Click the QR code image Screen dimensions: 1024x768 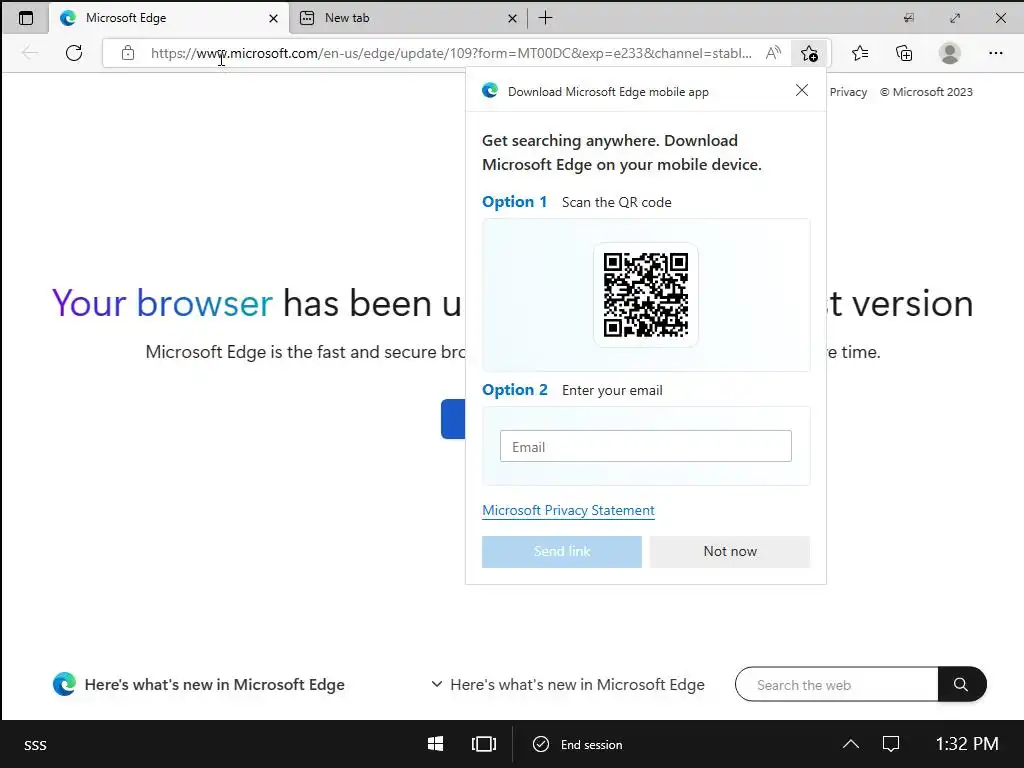[x=645, y=295]
